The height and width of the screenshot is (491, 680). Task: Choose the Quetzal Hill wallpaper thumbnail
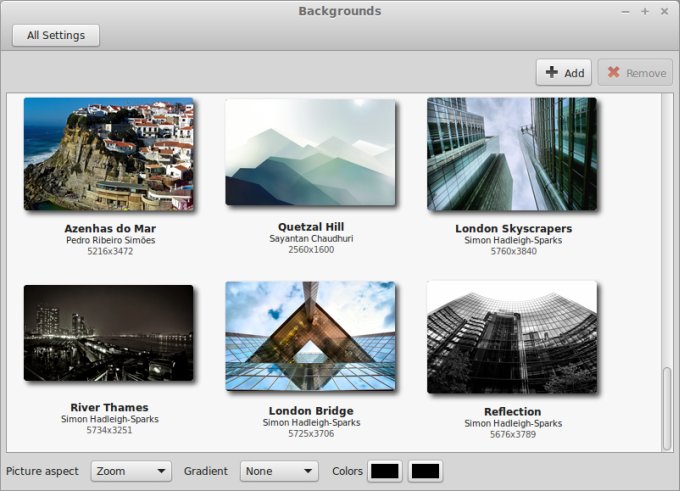pyautogui.click(x=310, y=152)
